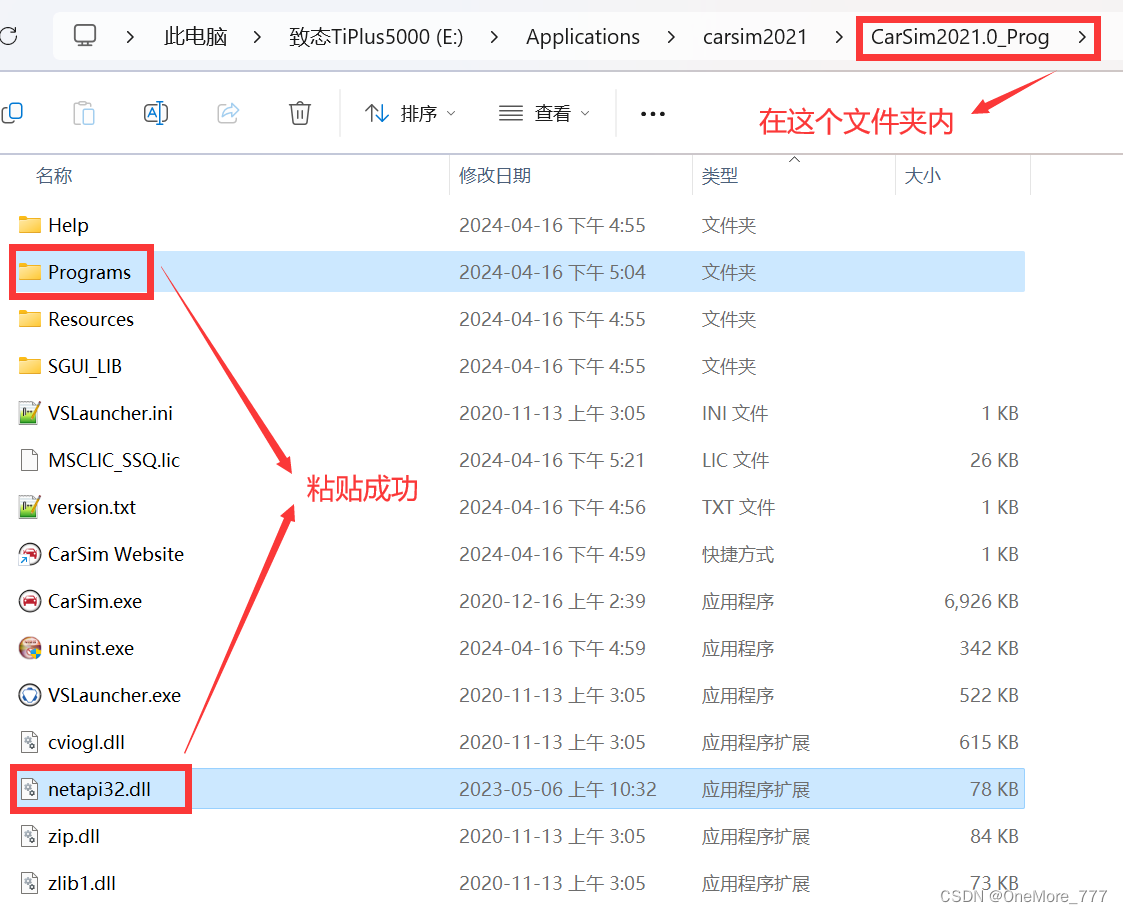The image size is (1123, 914).
Task: Click the refresh icon beside the address bar
Action: pos(8,36)
